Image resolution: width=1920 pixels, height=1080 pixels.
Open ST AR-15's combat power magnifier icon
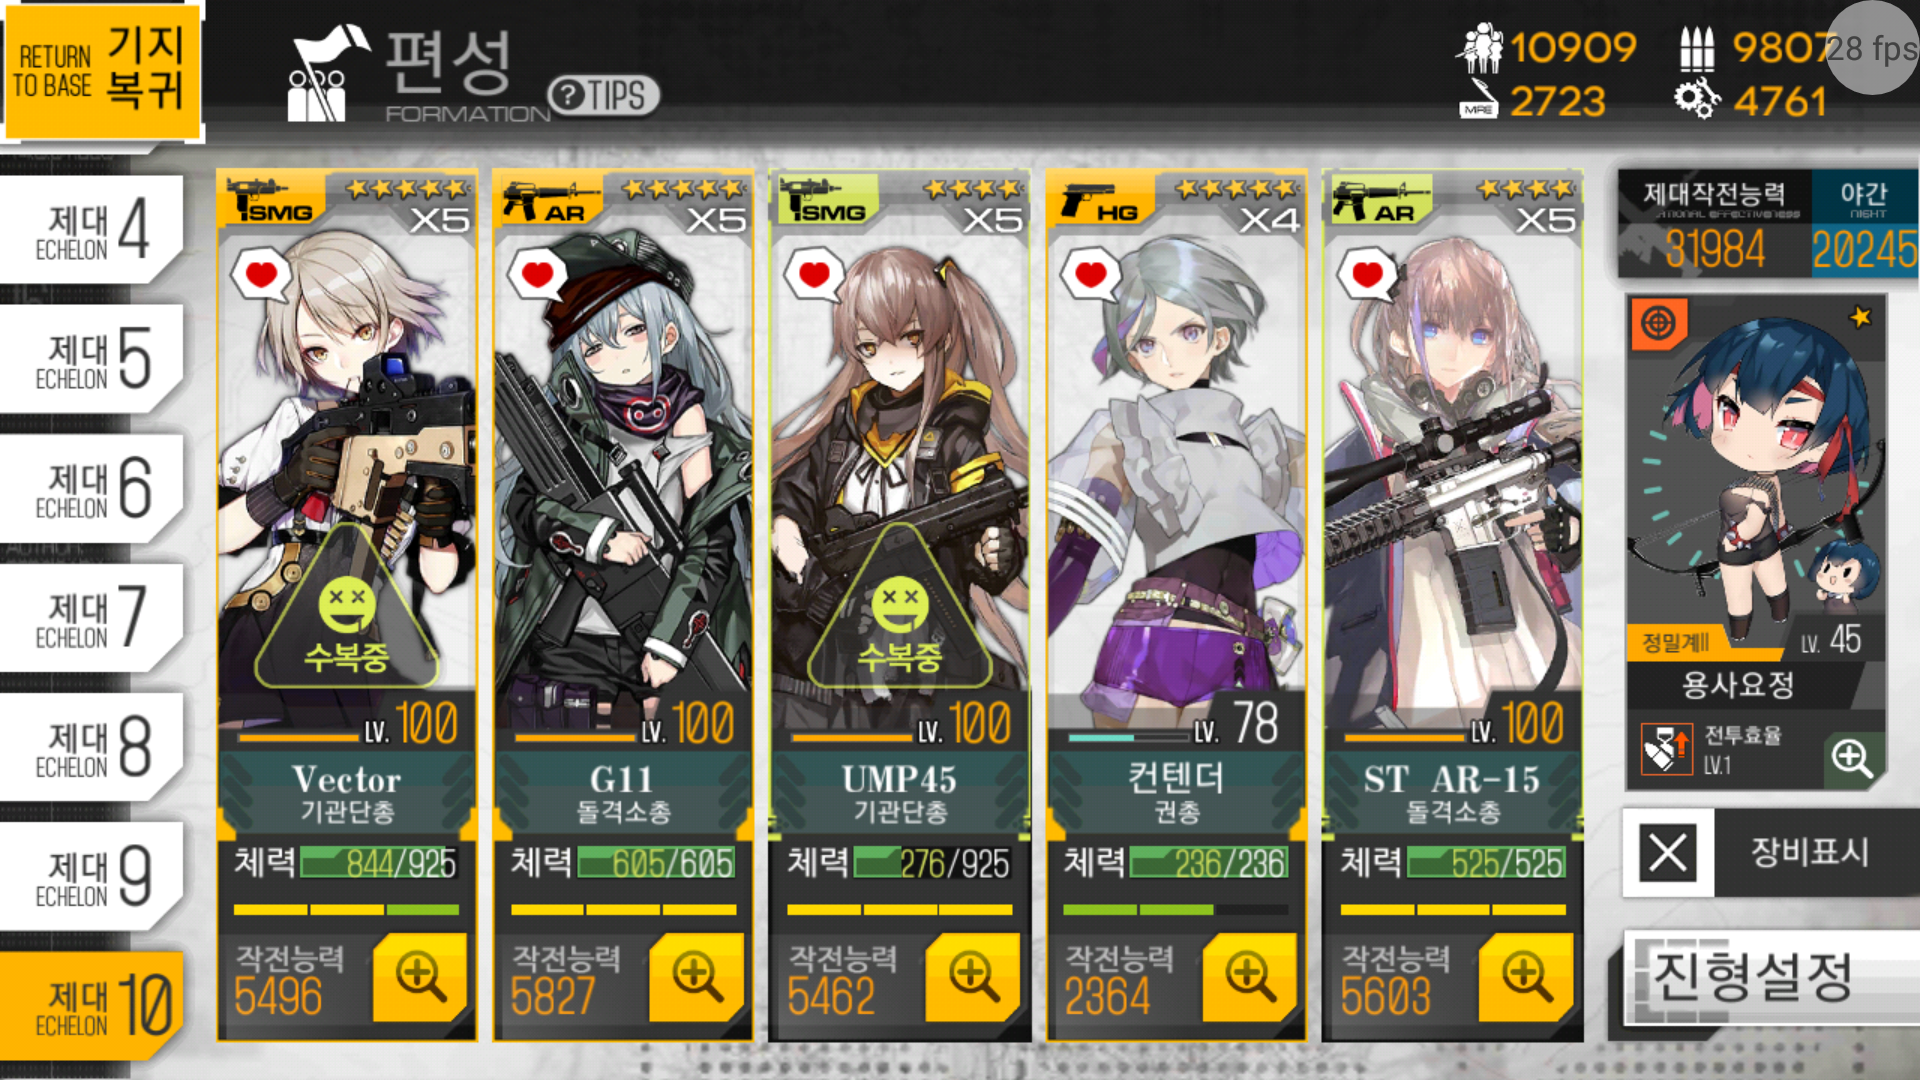click(1525, 977)
